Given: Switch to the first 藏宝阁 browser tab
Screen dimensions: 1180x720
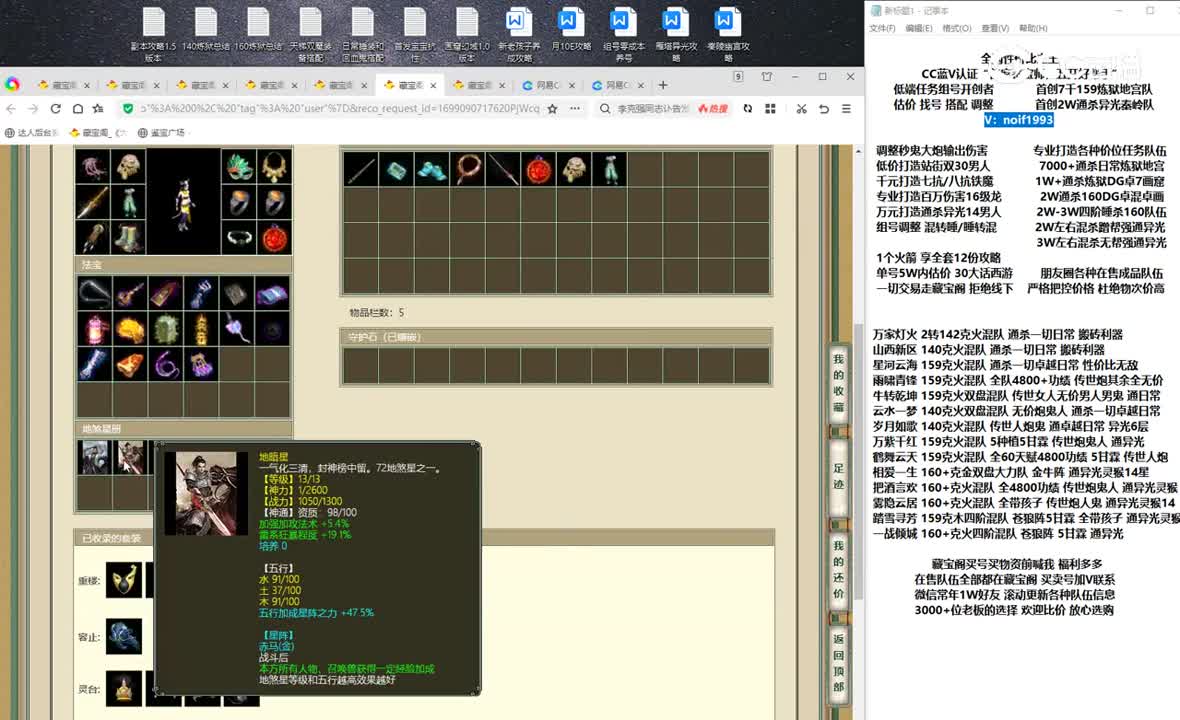Looking at the screenshot, I should (63, 85).
